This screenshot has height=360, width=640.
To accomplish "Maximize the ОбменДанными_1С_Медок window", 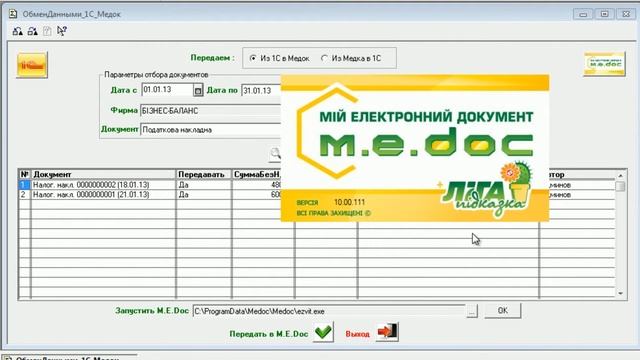I will click(x=604, y=14).
